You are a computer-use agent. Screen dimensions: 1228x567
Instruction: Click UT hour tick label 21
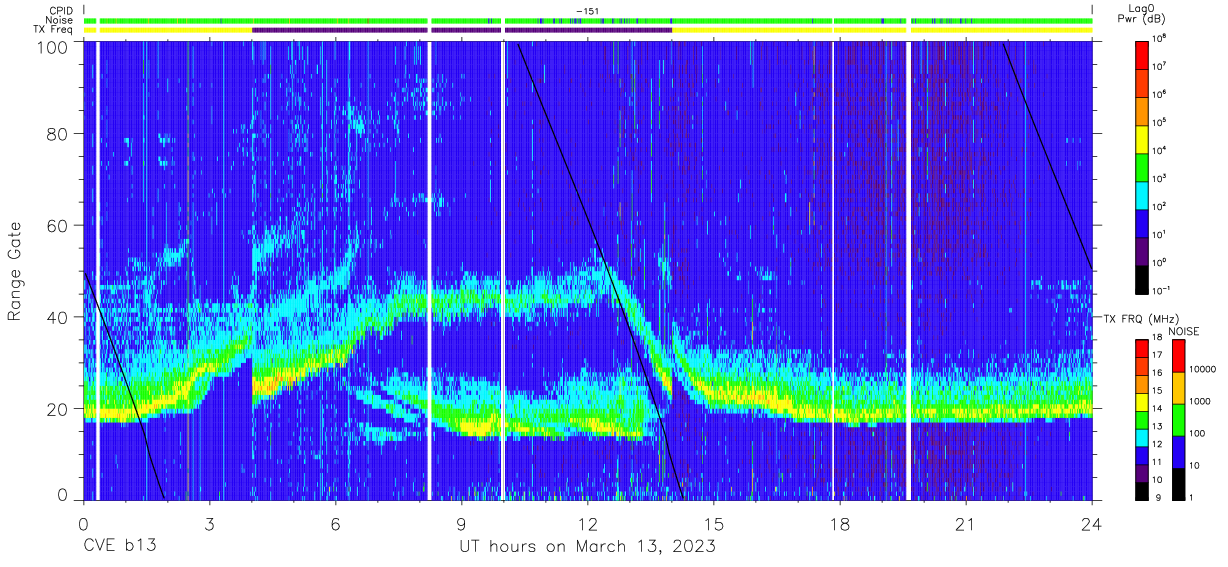point(966,524)
